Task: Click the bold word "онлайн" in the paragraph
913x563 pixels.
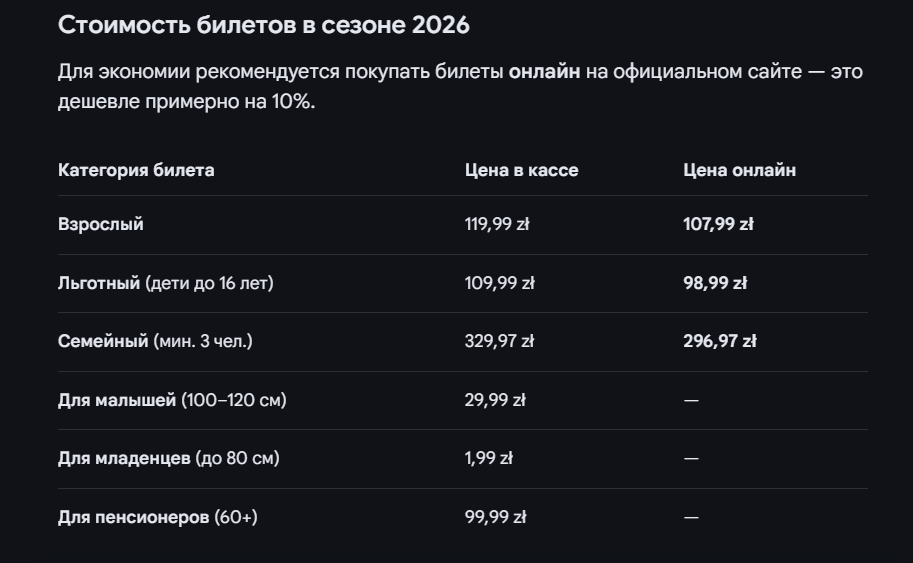Action: click(544, 72)
